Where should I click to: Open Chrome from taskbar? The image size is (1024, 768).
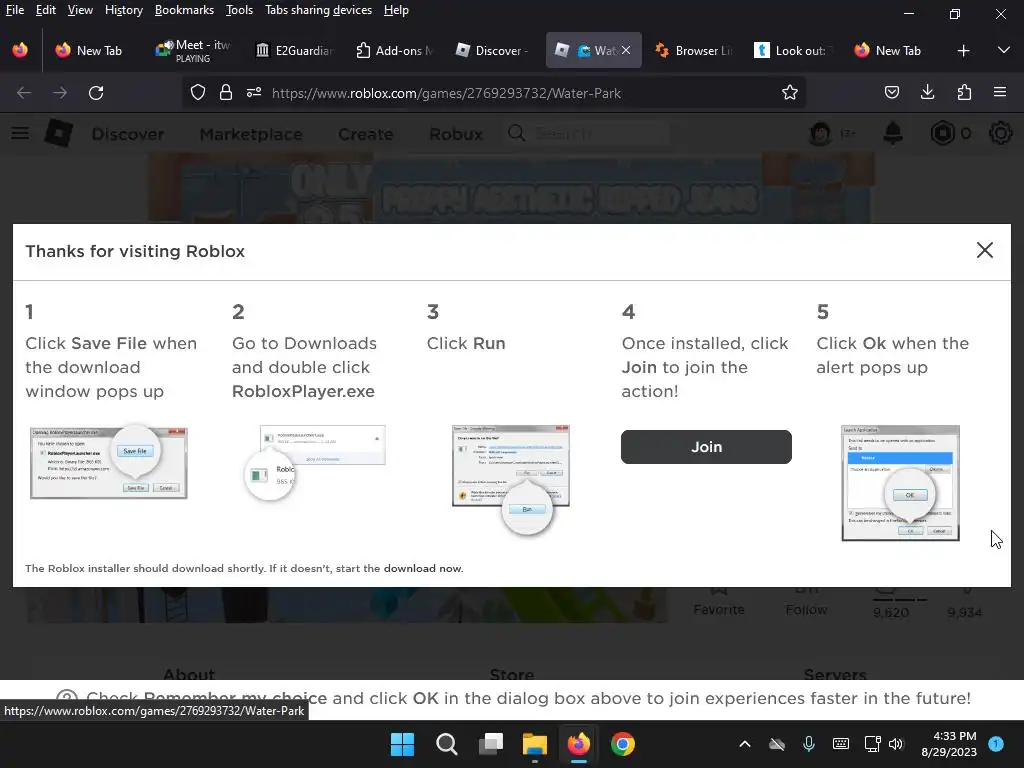click(x=622, y=744)
